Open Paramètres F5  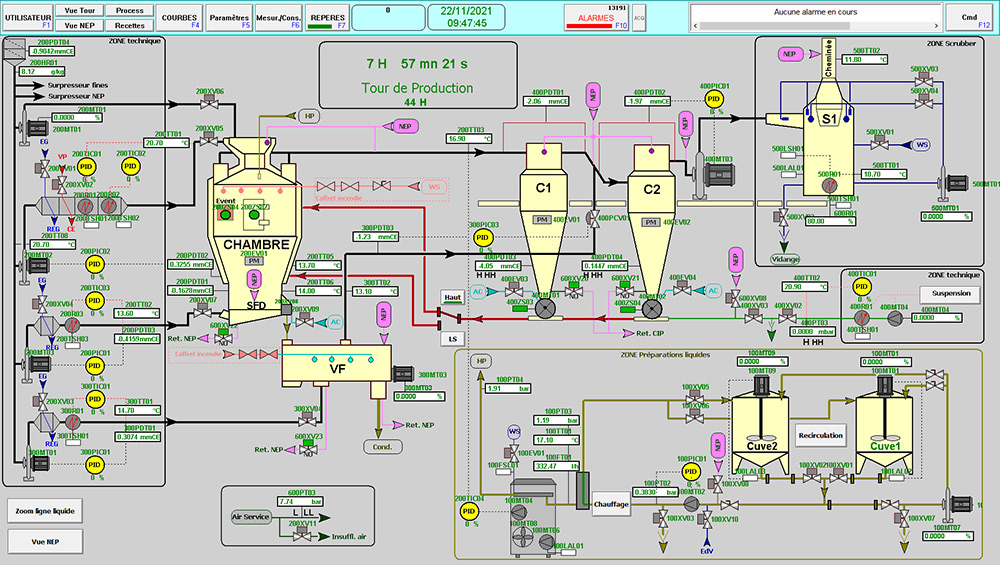229,18
